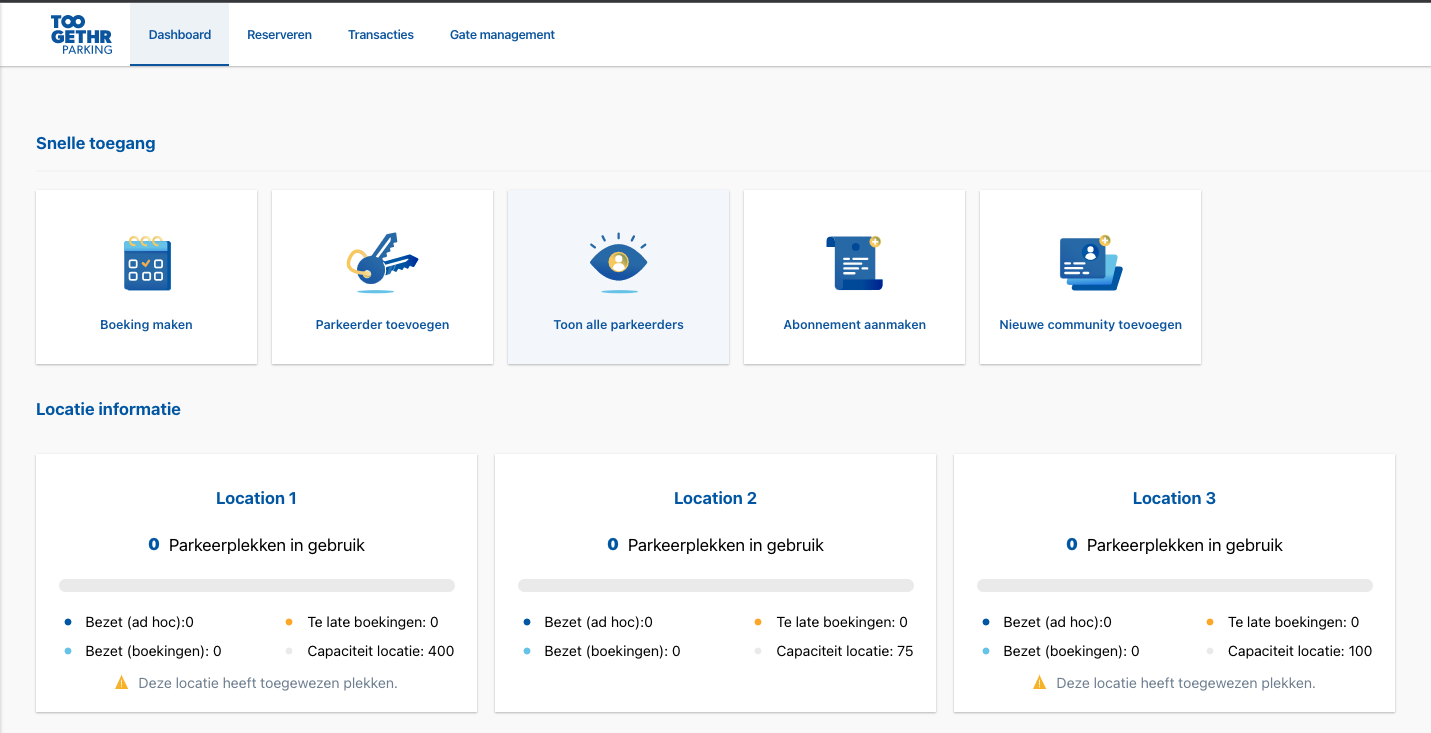This screenshot has height=733, width=1431.
Task: Click the ID card icon for new community
Action: (x=1090, y=263)
